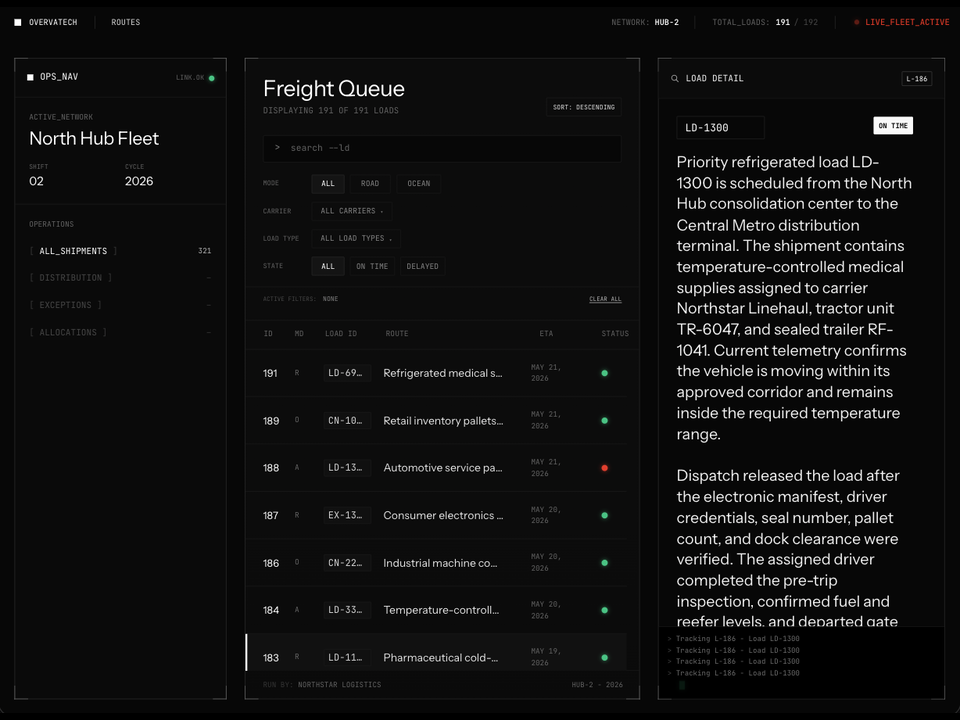Open the ALL LOAD TYPES dropdown
This screenshot has width=960, height=720.
pyautogui.click(x=356, y=239)
